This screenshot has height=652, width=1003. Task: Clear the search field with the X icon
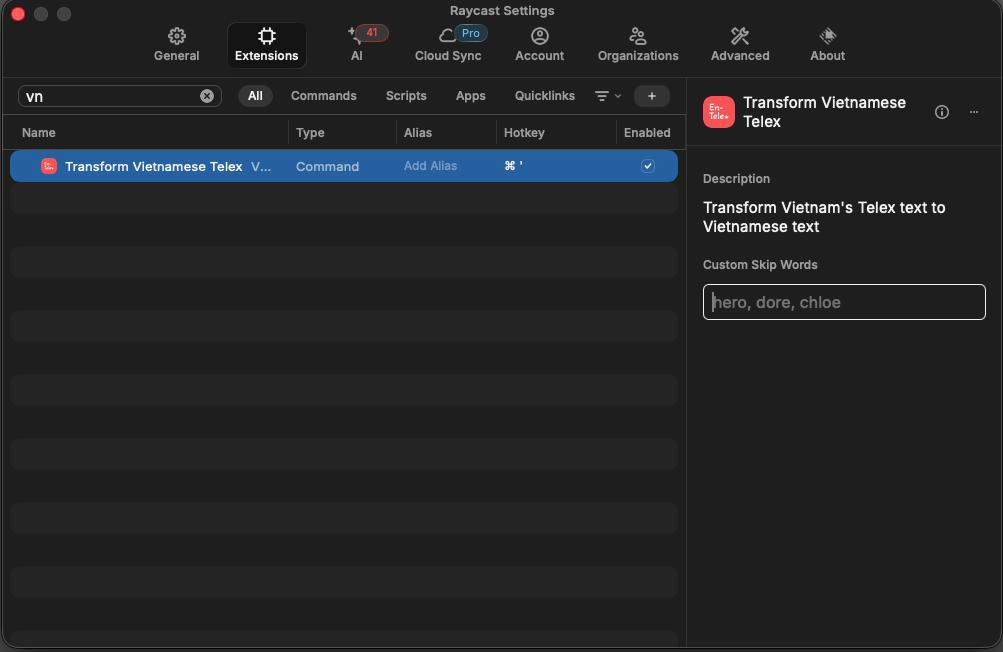click(x=207, y=96)
